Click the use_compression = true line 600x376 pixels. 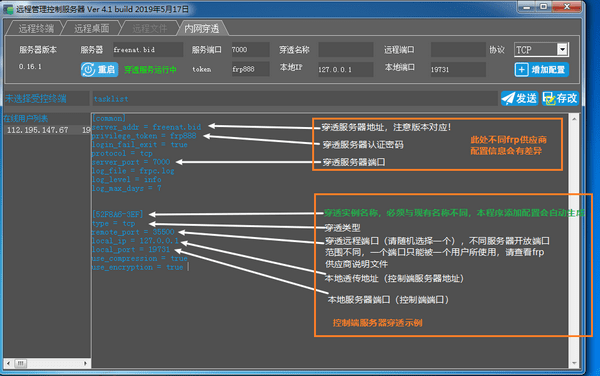click(x=140, y=258)
